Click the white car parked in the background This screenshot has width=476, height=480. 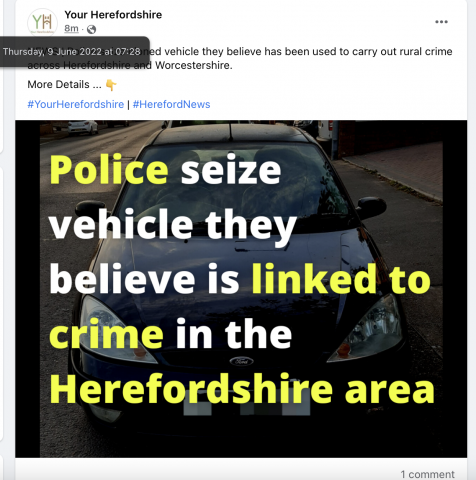[x=83, y=128]
